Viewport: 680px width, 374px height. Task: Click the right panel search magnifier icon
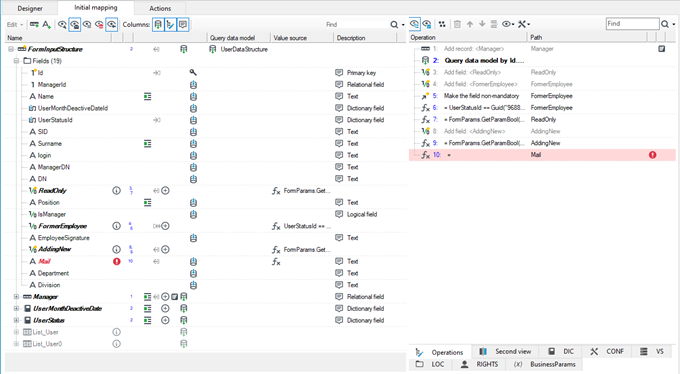point(665,24)
